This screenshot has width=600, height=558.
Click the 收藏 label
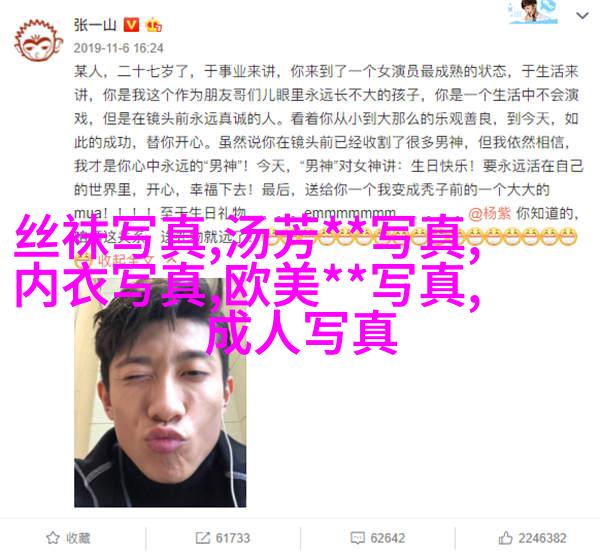coord(78,538)
